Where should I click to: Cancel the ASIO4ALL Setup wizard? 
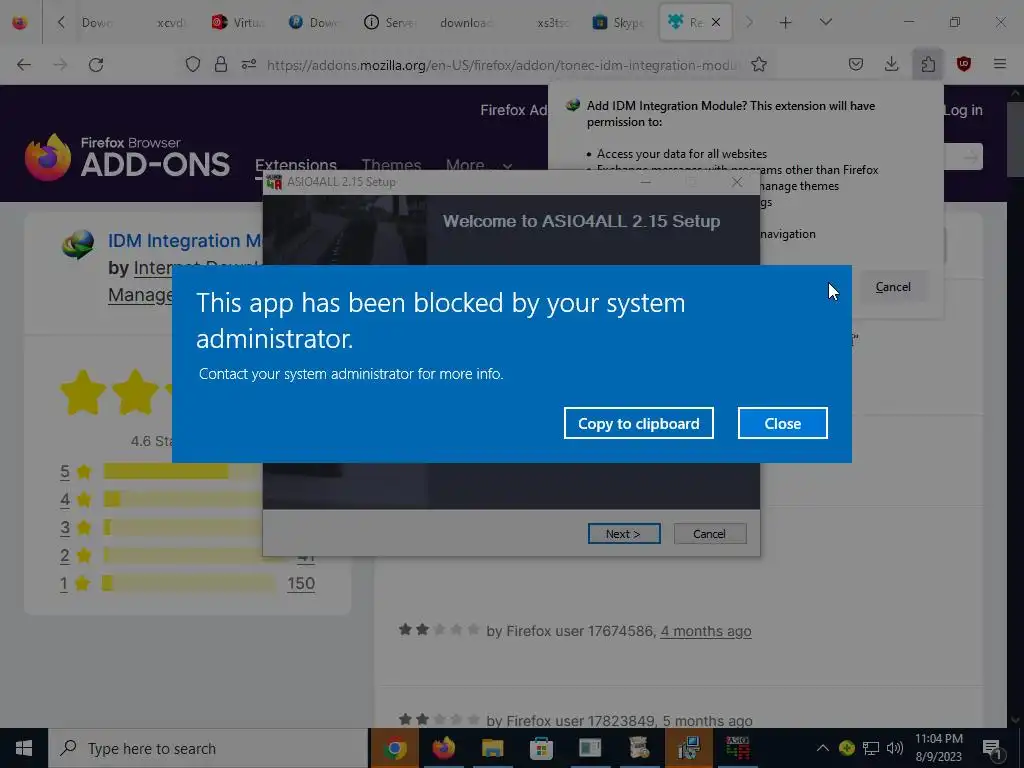(709, 534)
